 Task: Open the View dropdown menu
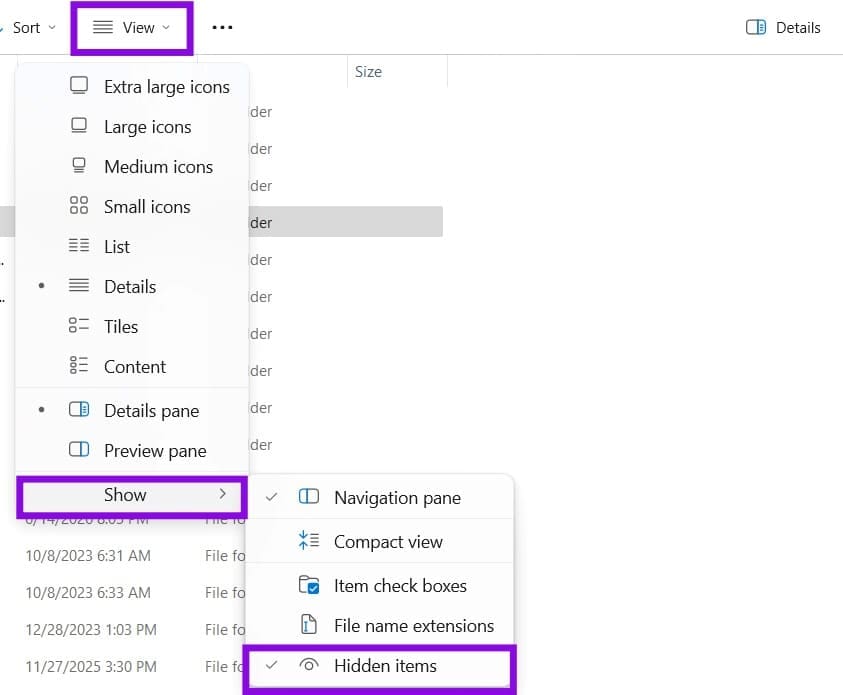pyautogui.click(x=132, y=27)
